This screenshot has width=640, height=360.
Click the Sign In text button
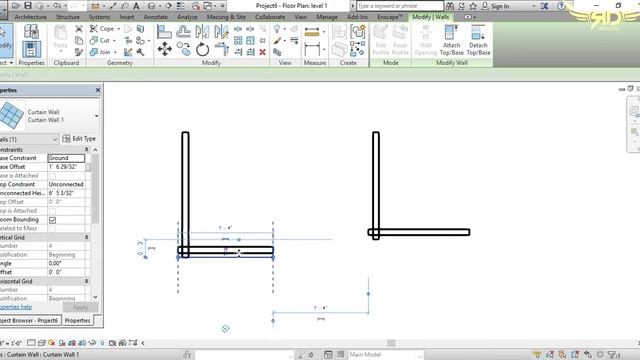pyautogui.click(x=500, y=6)
